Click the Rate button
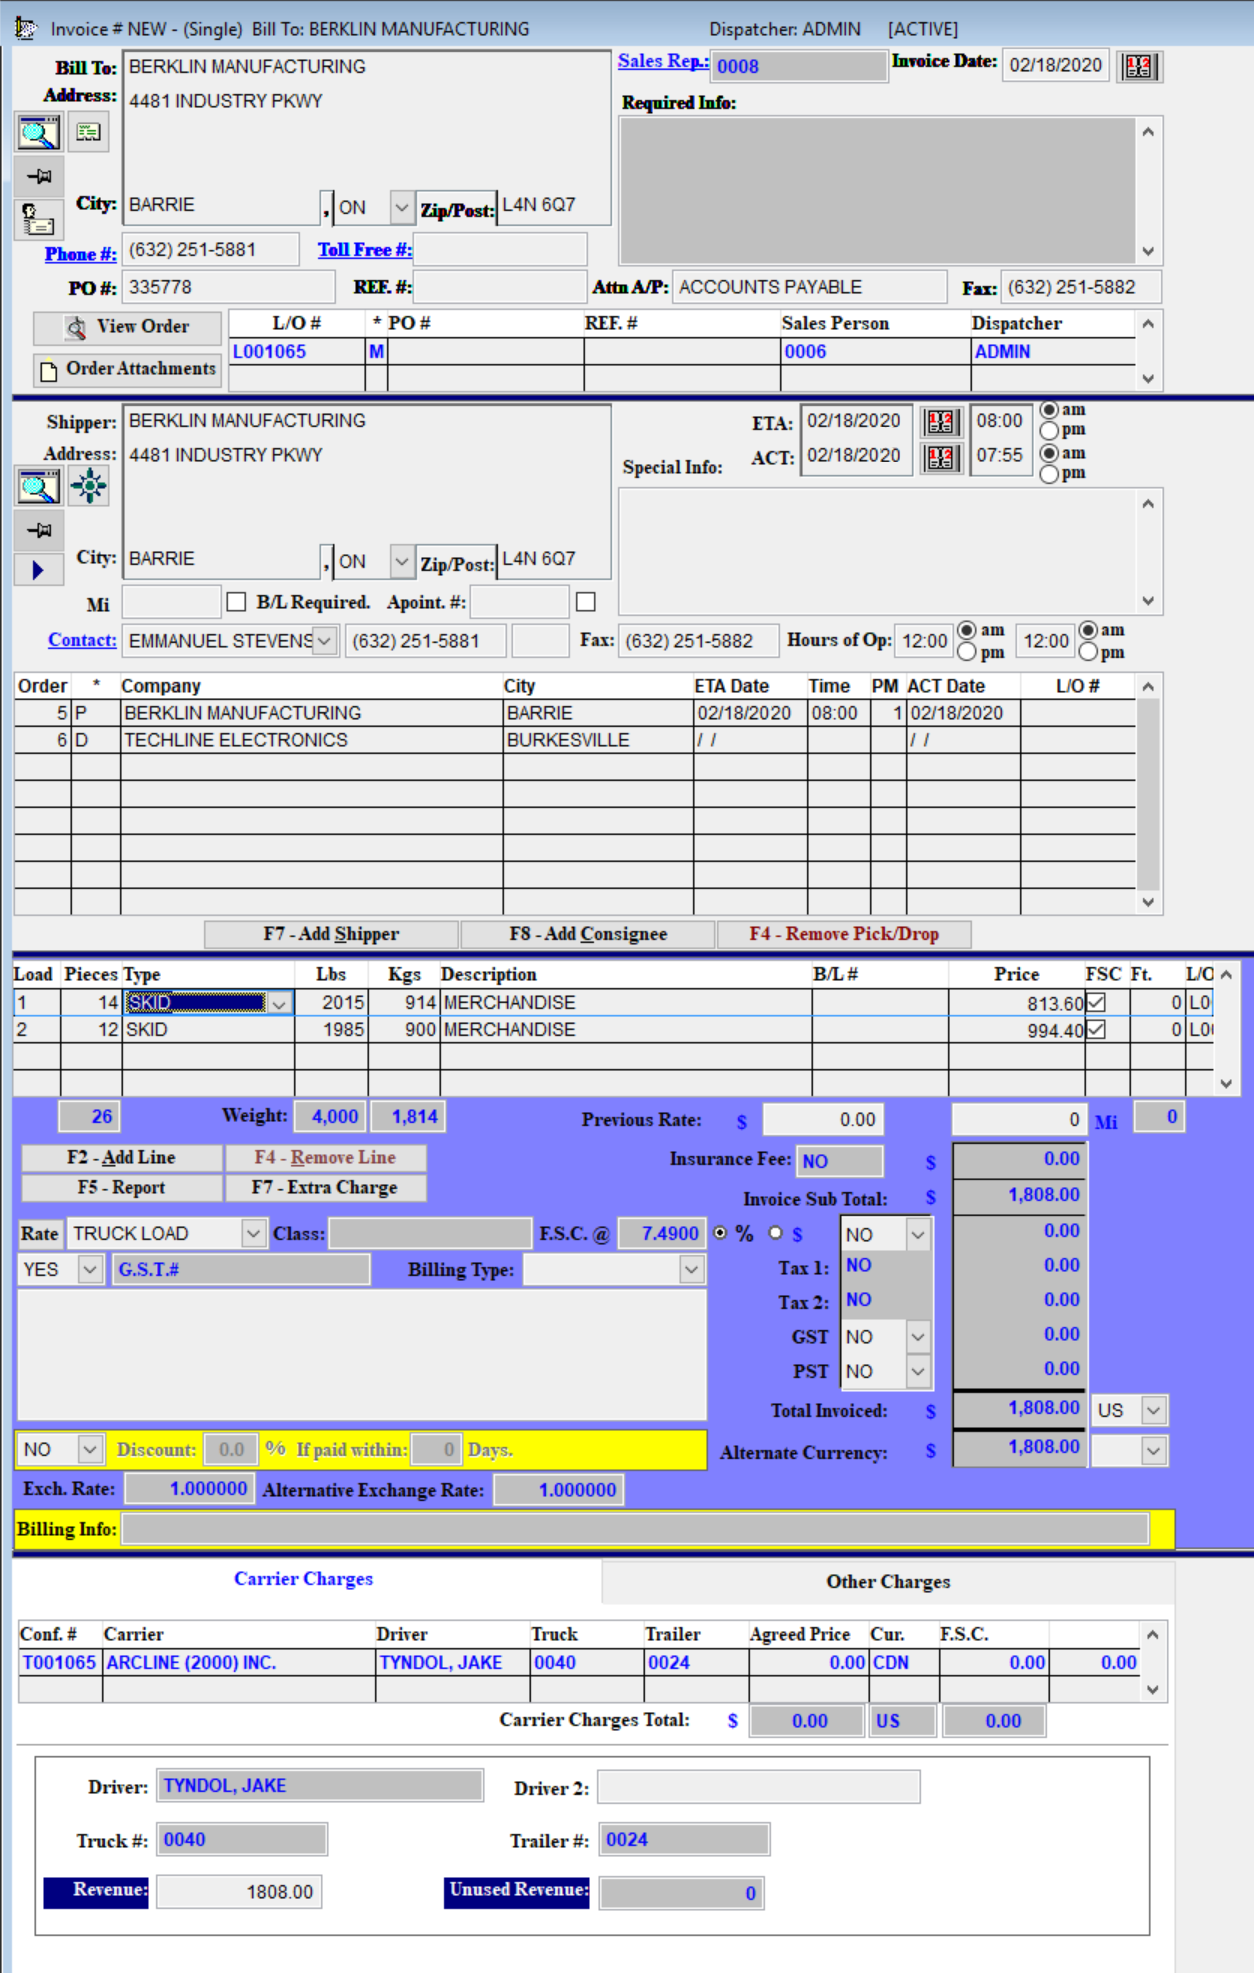The height and width of the screenshot is (1973, 1254). pos(40,1234)
